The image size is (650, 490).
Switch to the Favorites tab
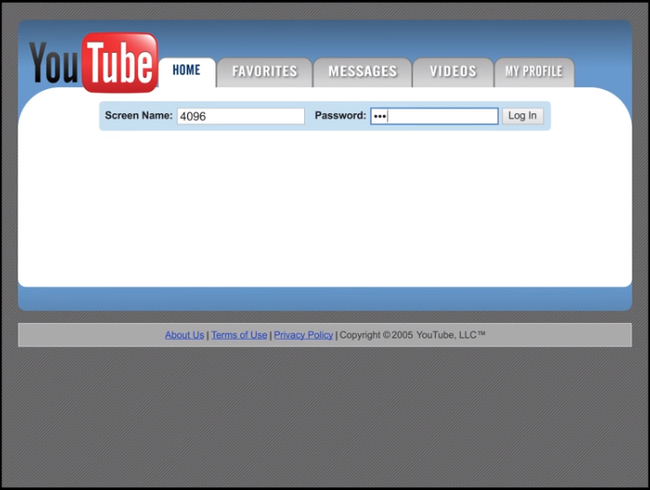pyautogui.click(x=264, y=72)
